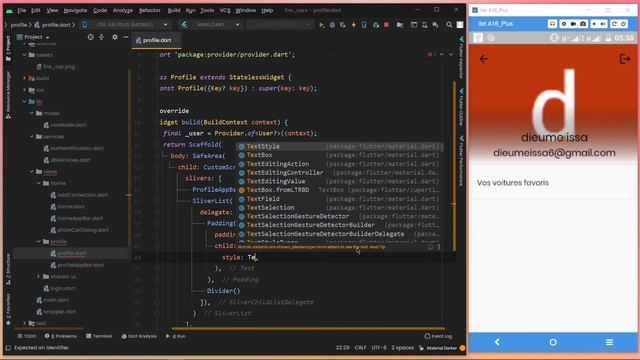Stop the running app with red square
This screenshot has width=640, height=360.
click(x=386, y=25)
